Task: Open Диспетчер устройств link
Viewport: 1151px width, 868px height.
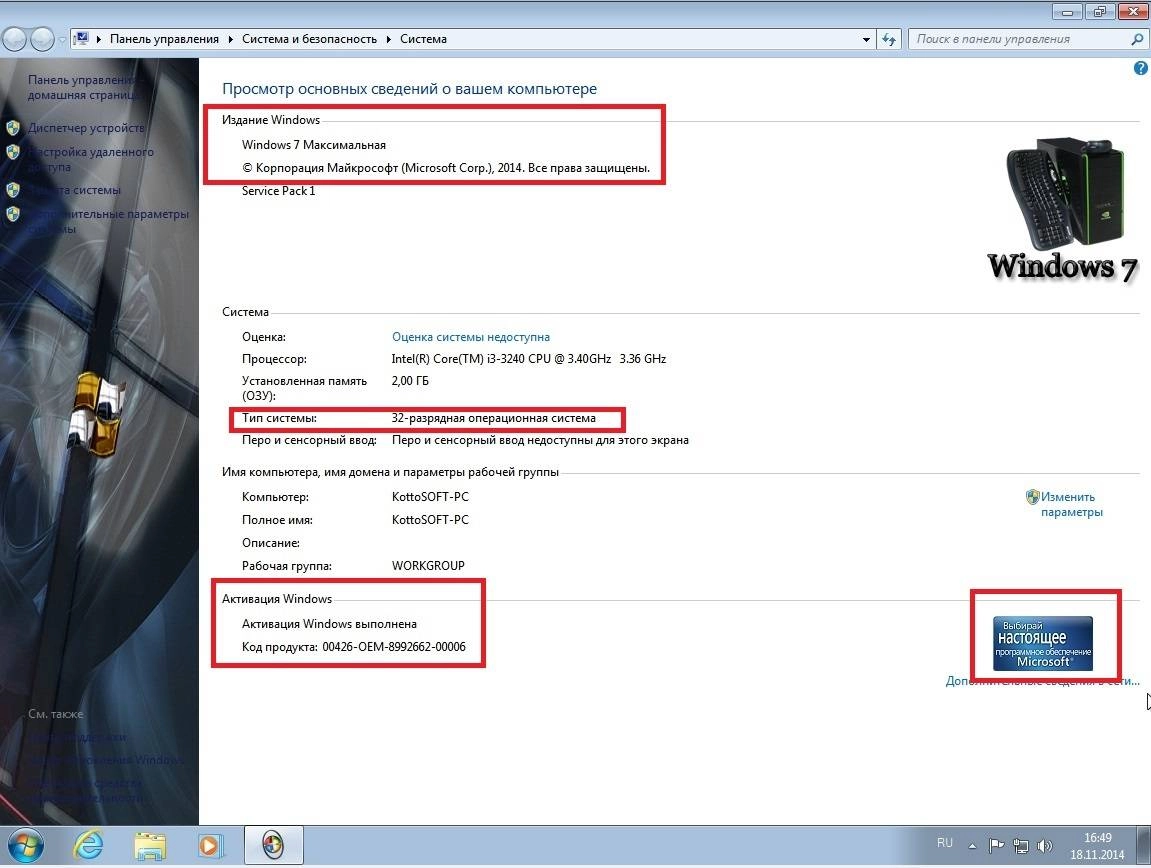Action: tap(86, 128)
